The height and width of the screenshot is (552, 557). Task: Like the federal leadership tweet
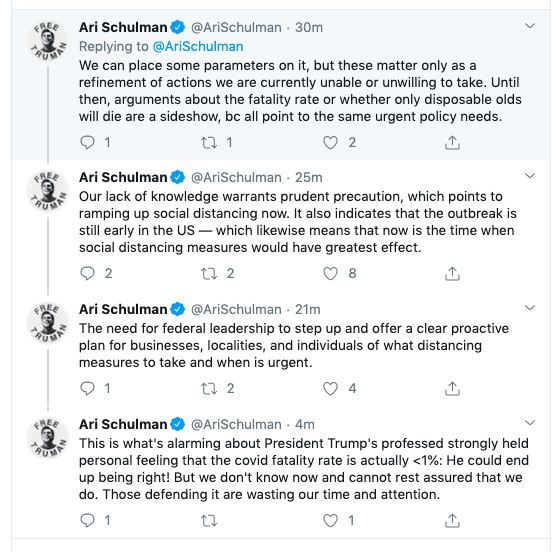(330, 388)
